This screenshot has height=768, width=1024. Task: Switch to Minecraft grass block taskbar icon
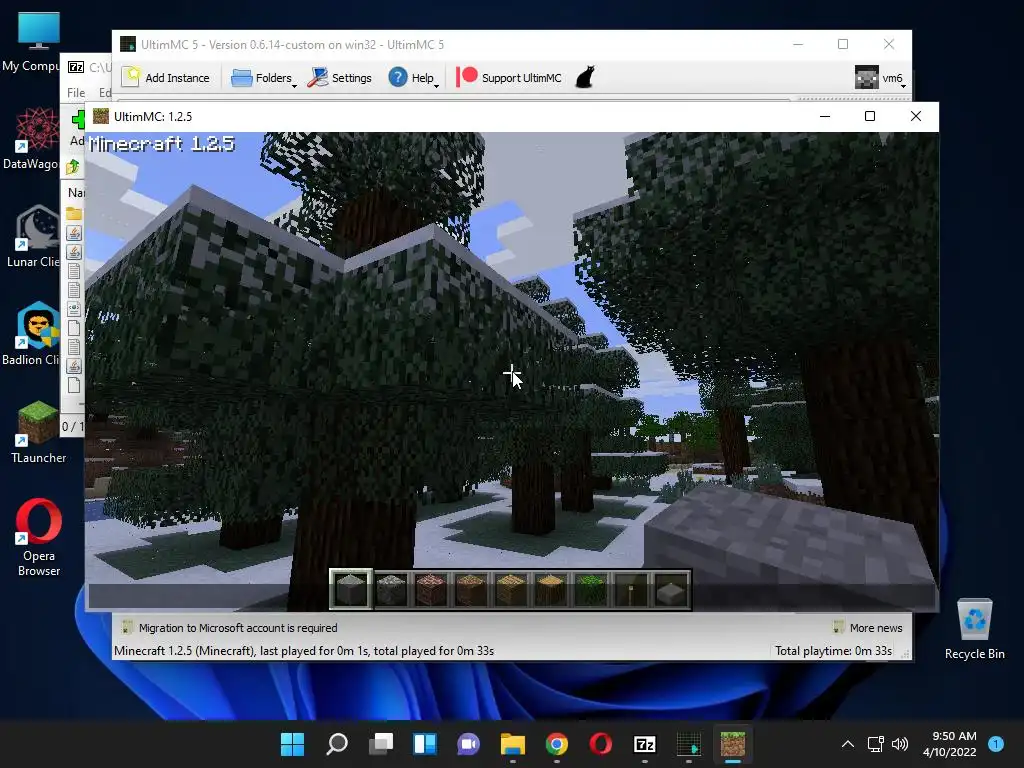(733, 744)
